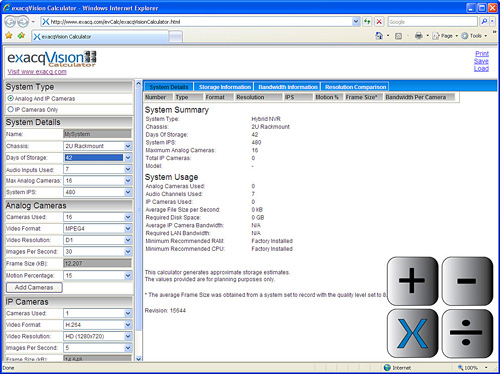Click the RSS Feeds toolbar icon
This screenshot has height=374, width=500.
coord(398,36)
